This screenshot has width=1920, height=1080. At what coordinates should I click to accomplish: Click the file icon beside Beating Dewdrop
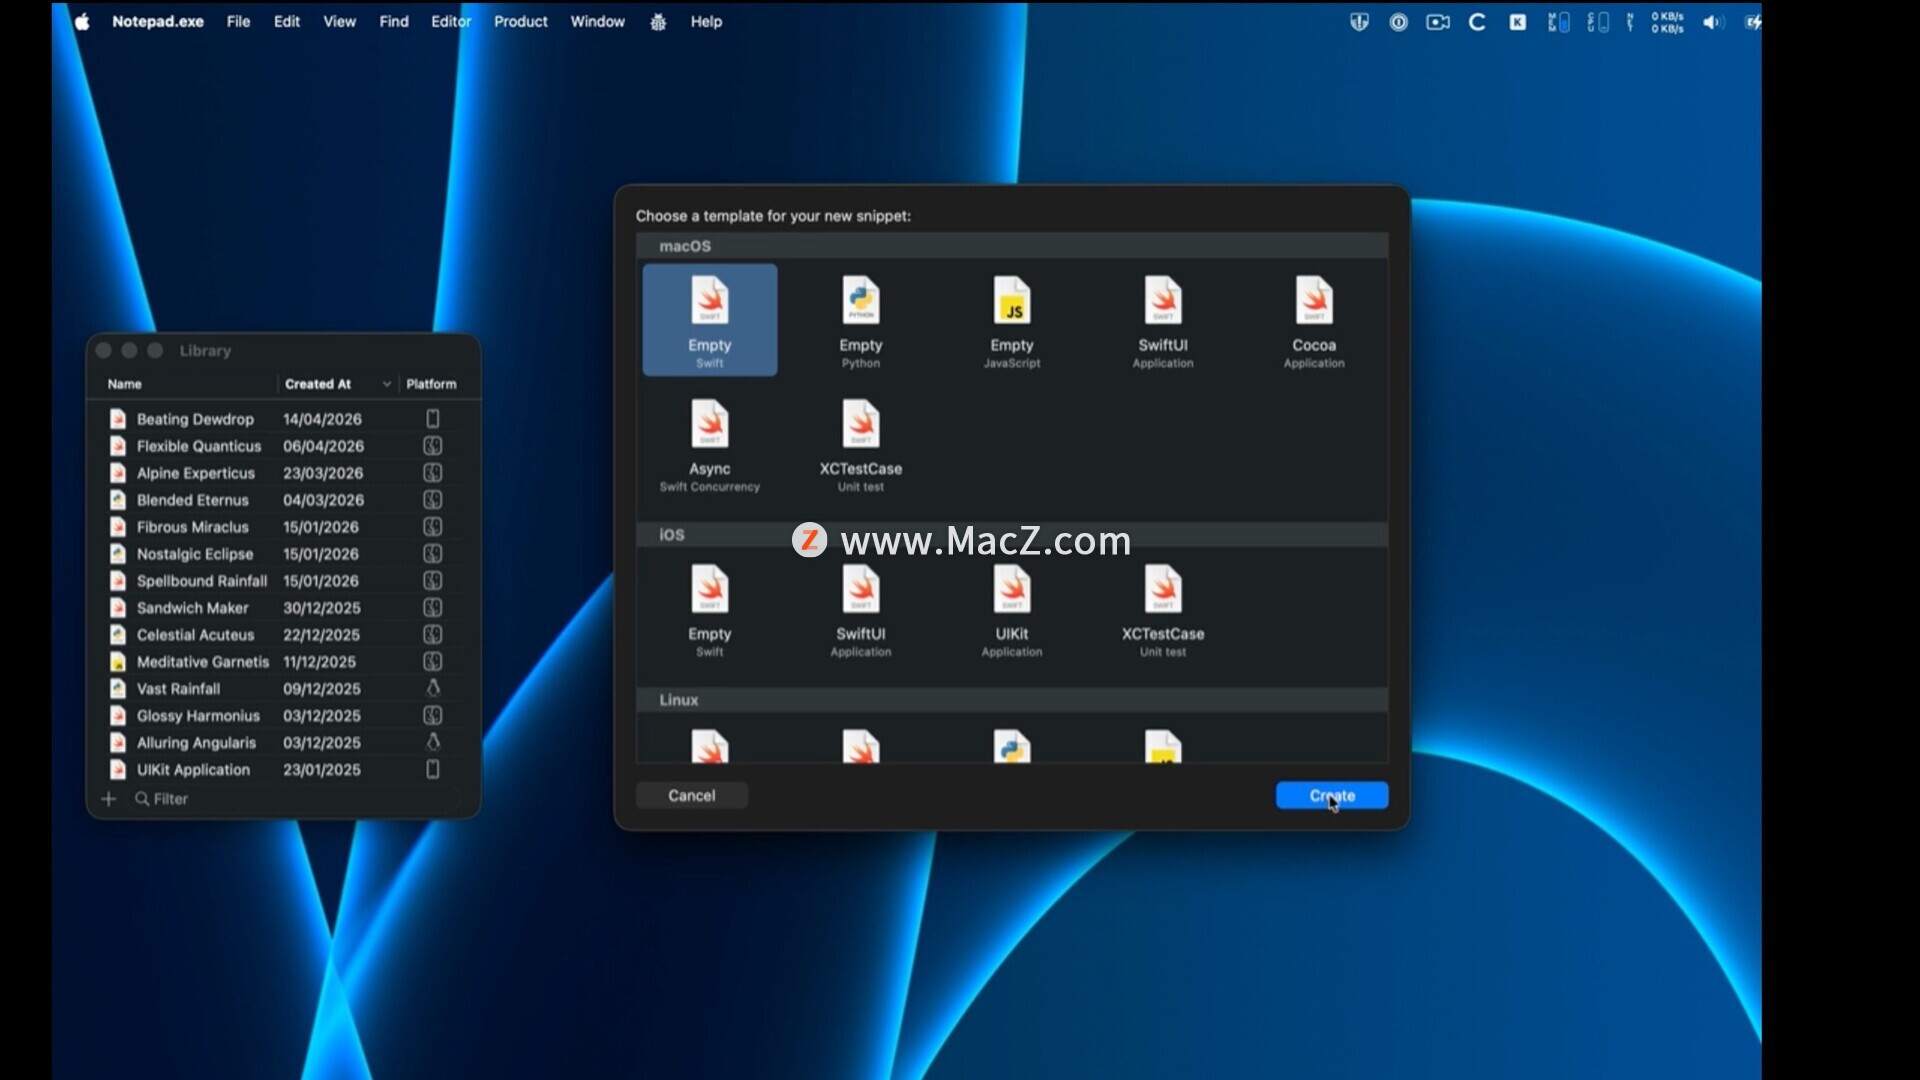coord(118,419)
